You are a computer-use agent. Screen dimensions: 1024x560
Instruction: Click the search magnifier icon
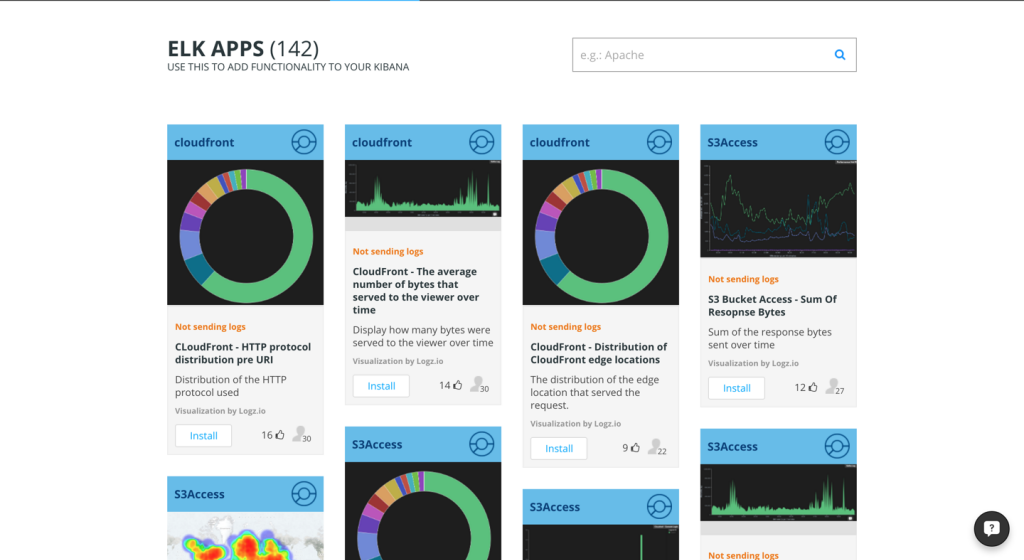click(840, 55)
